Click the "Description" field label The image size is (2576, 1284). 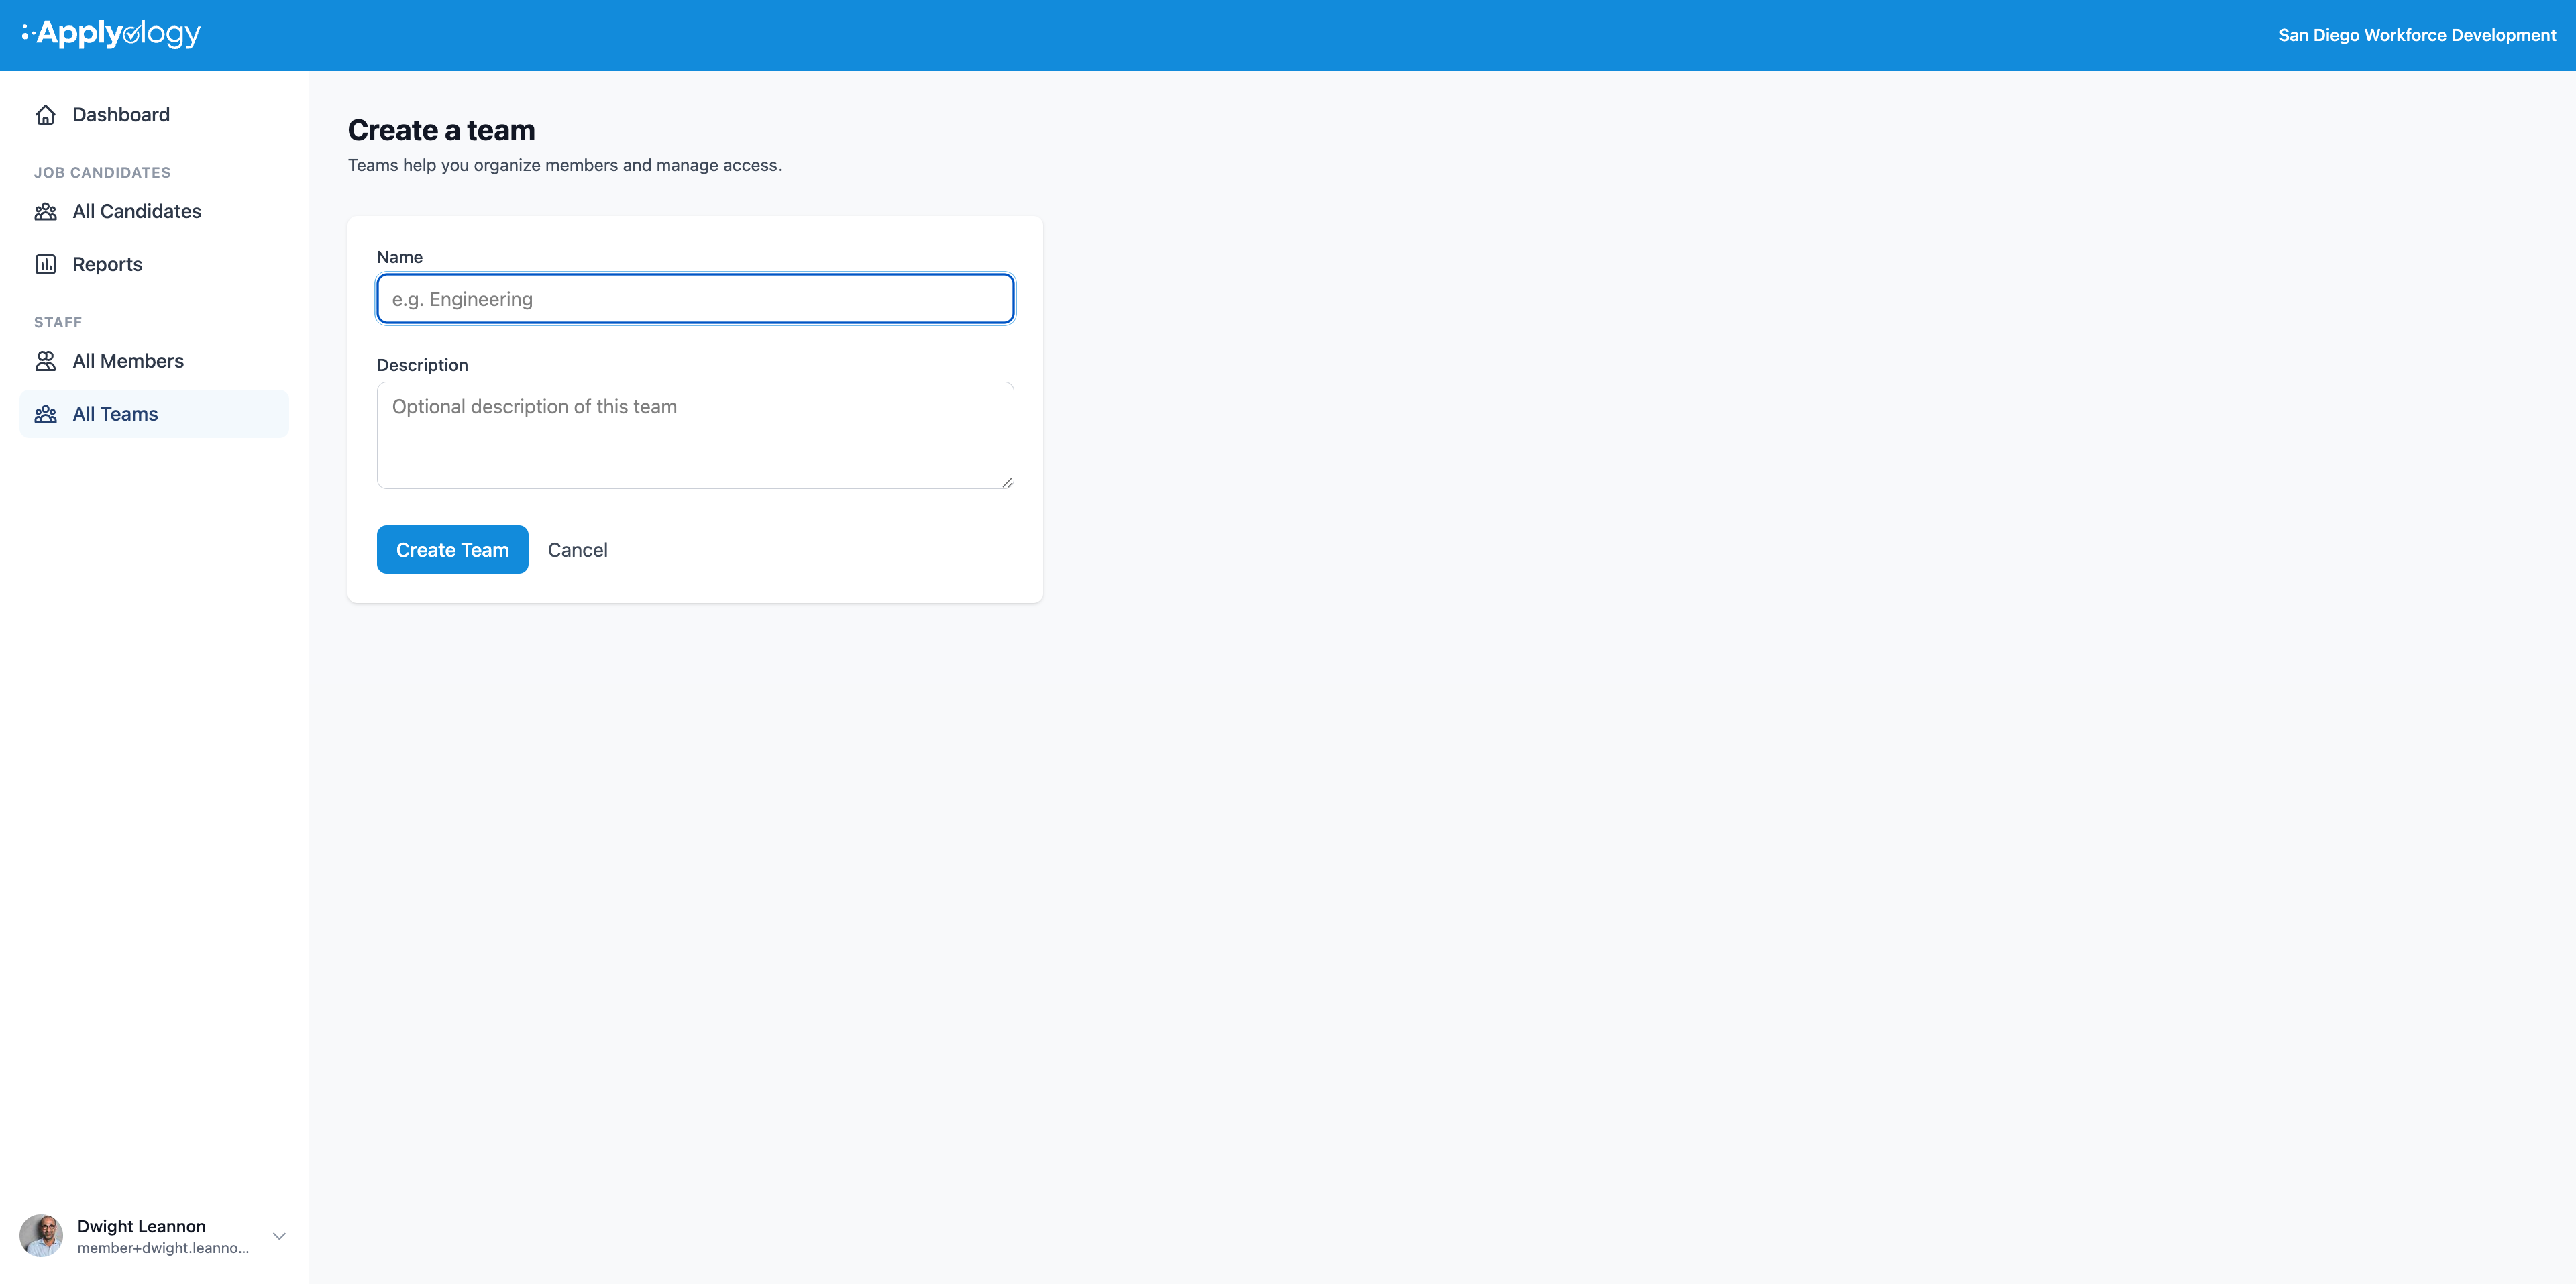tap(422, 365)
